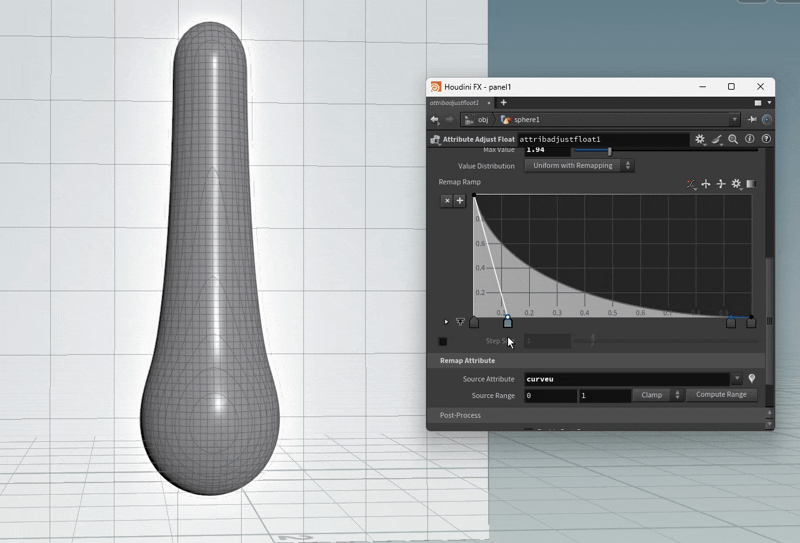Click the scroll up arrow near Post-Process
Viewport: 800px width, 543px height.
click(x=769, y=412)
